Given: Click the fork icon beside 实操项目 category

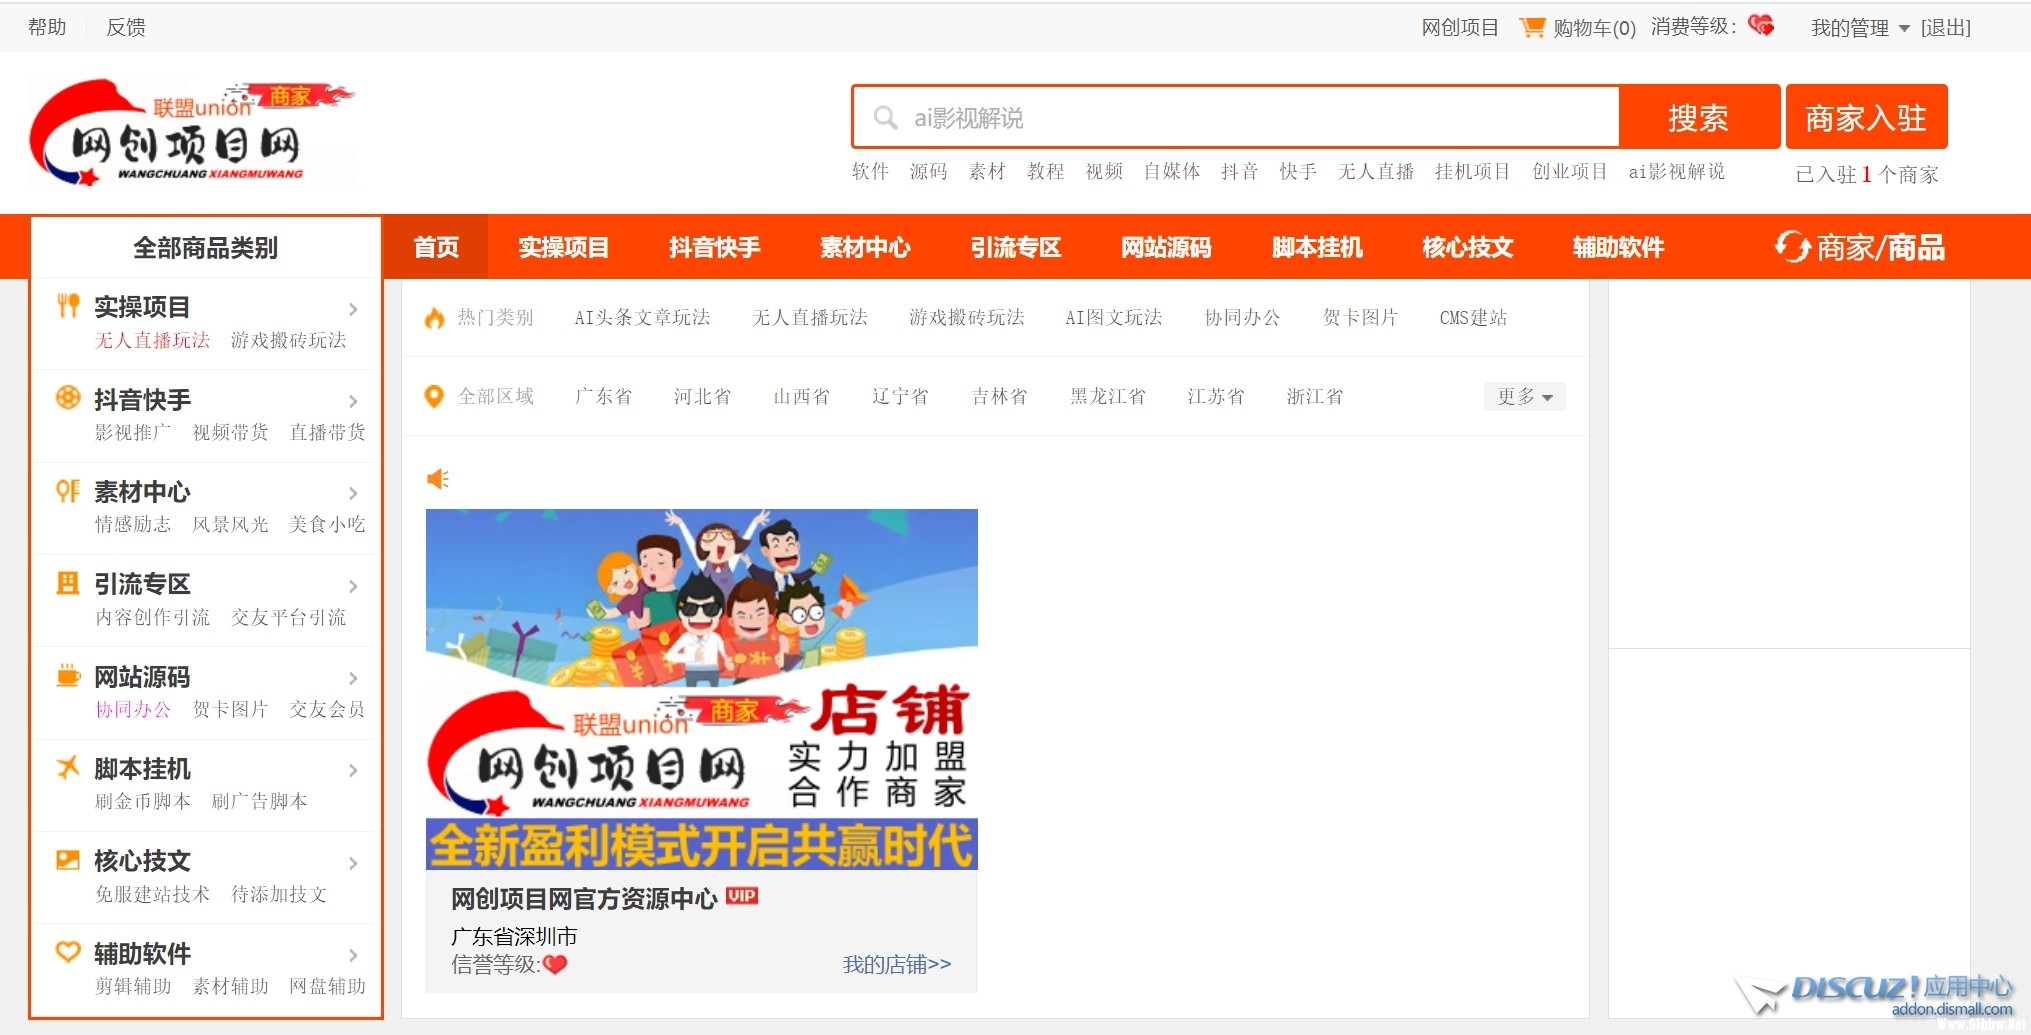Looking at the screenshot, I should (x=68, y=306).
